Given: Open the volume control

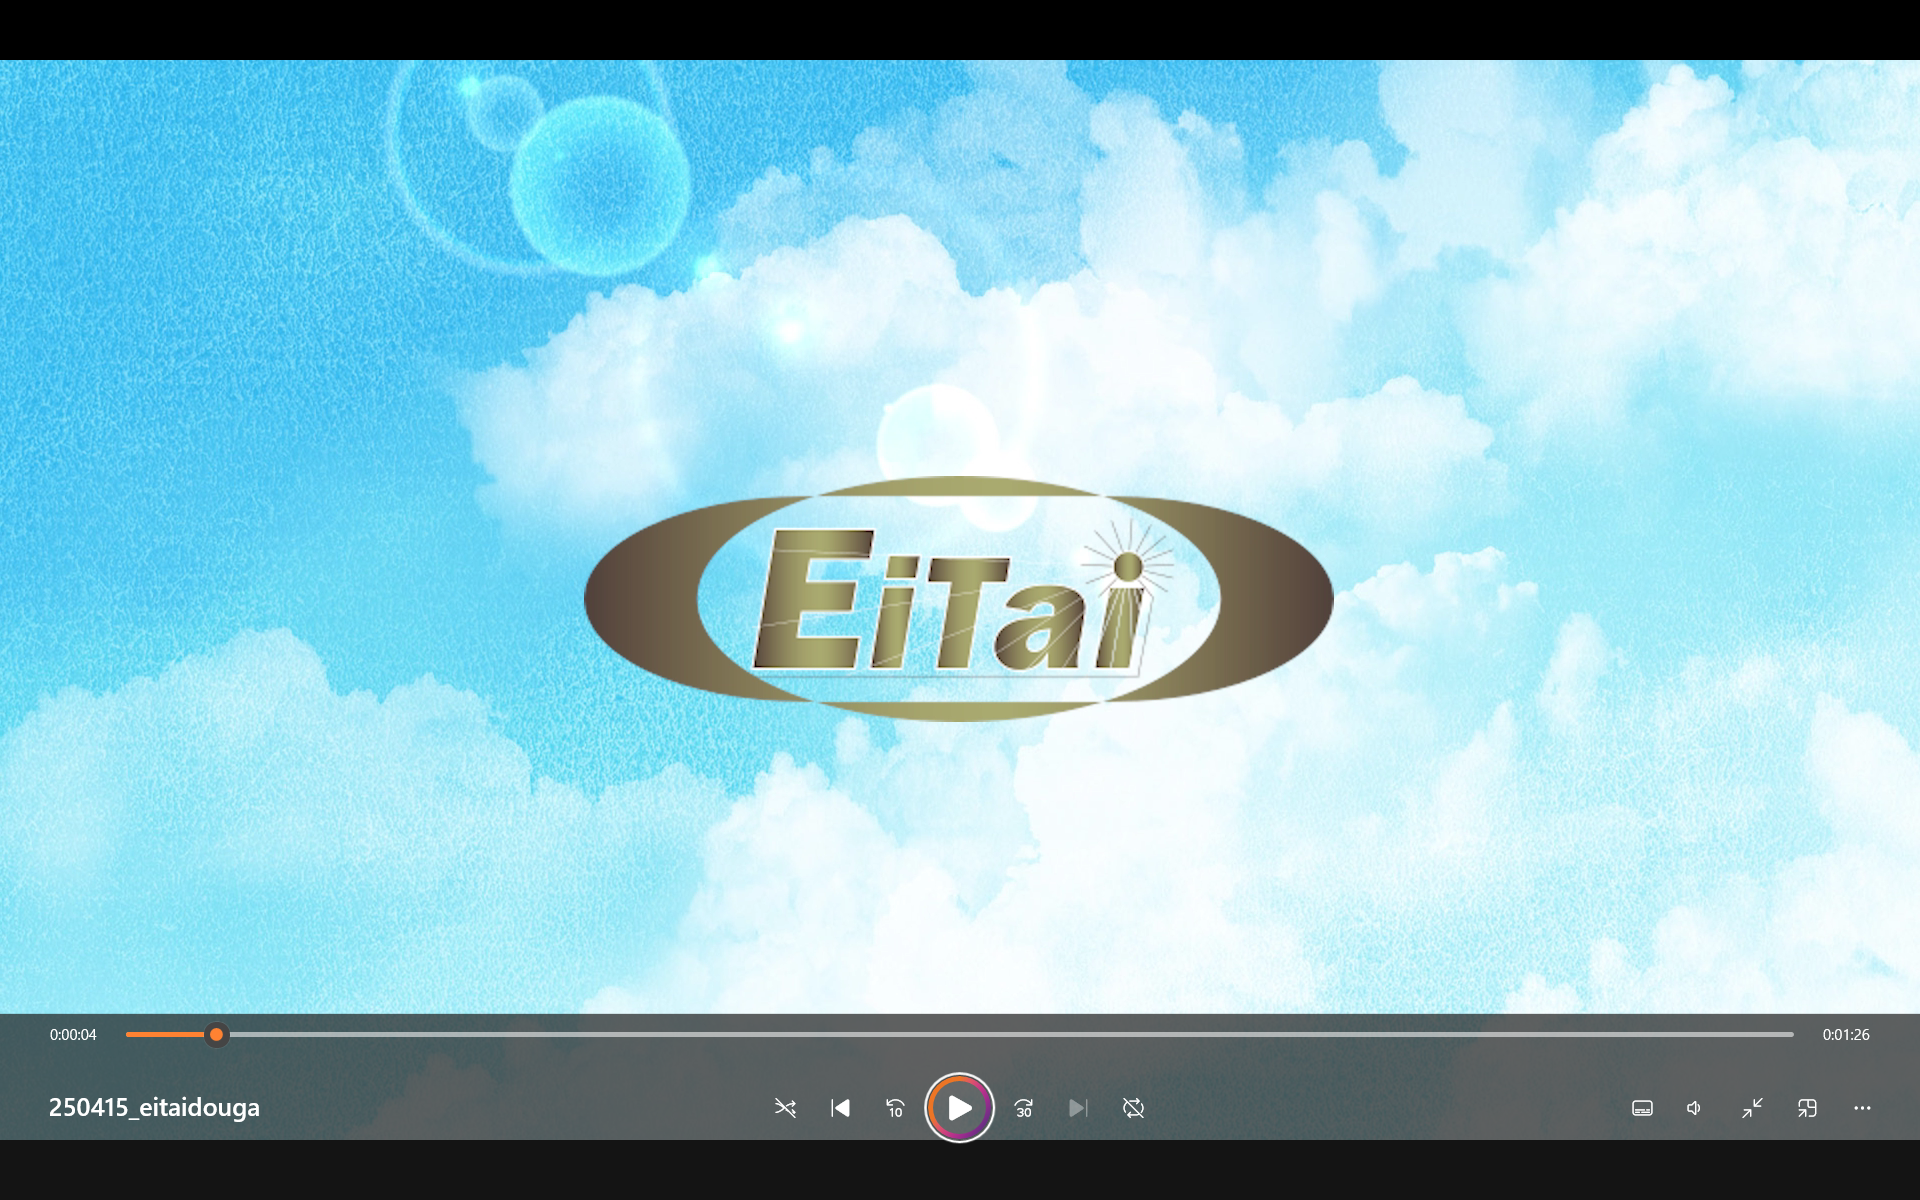Looking at the screenshot, I should pyautogui.click(x=1695, y=1108).
